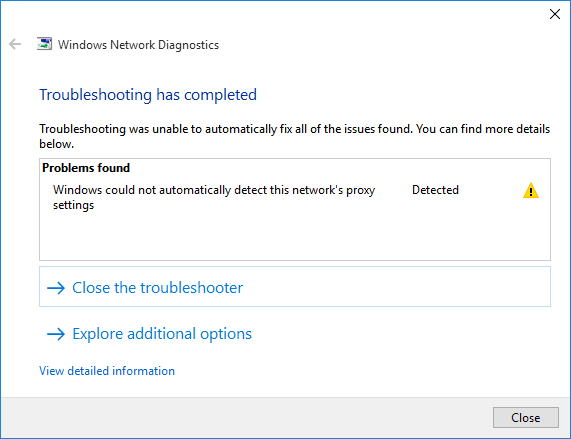This screenshot has width=571, height=439.
Task: Click the arrow beside Close the troubleshooter
Action: click(x=56, y=288)
